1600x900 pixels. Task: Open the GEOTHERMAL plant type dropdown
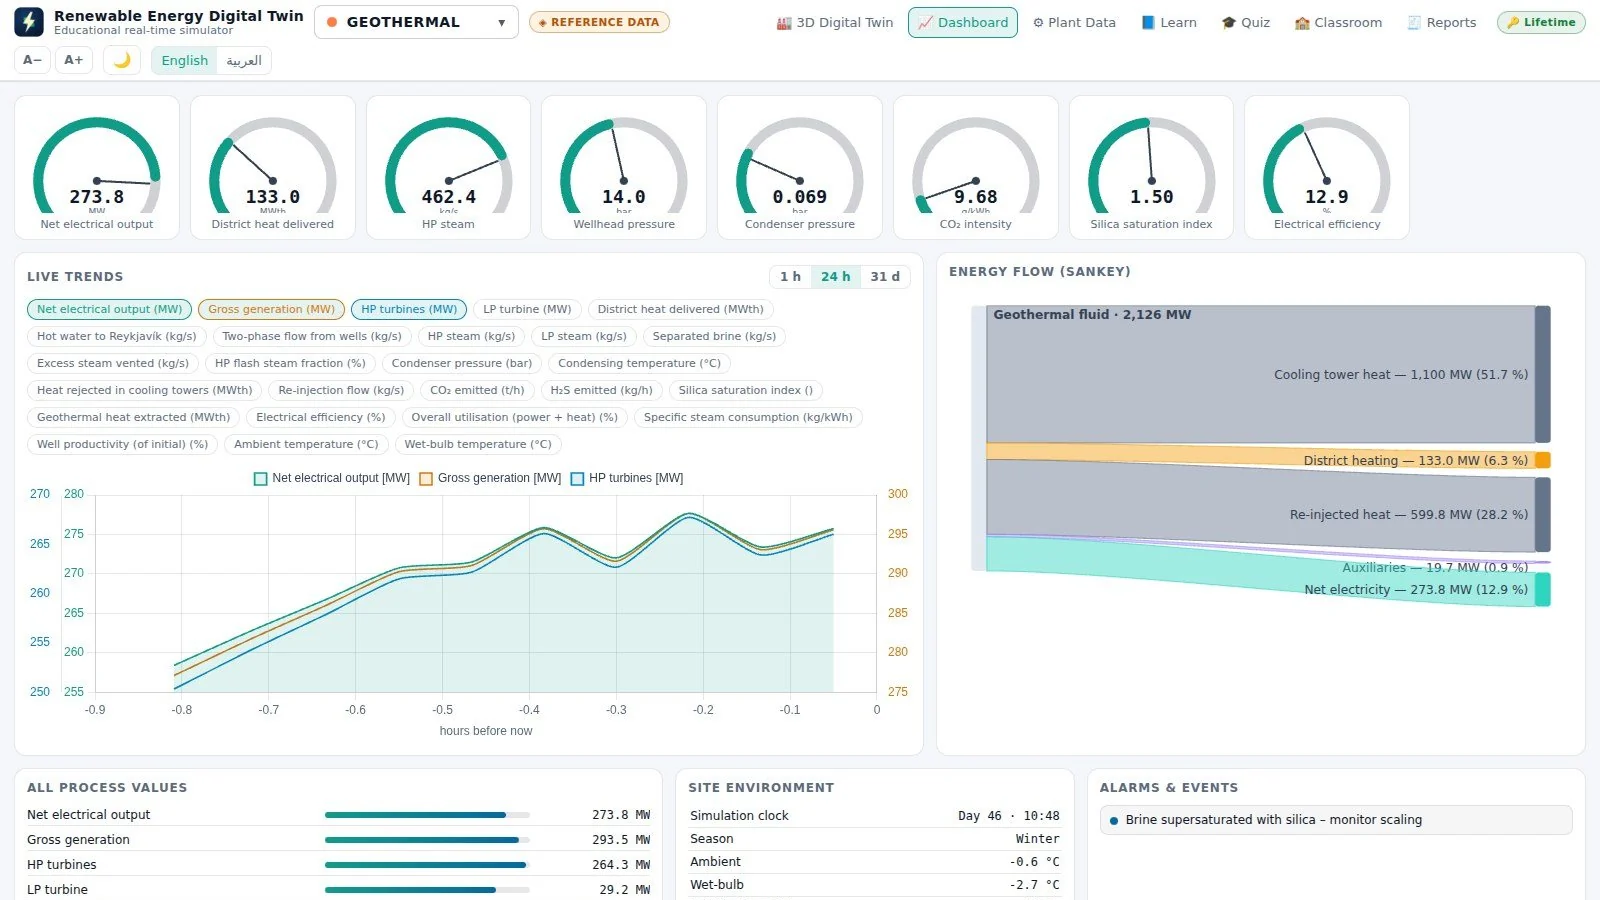point(416,22)
